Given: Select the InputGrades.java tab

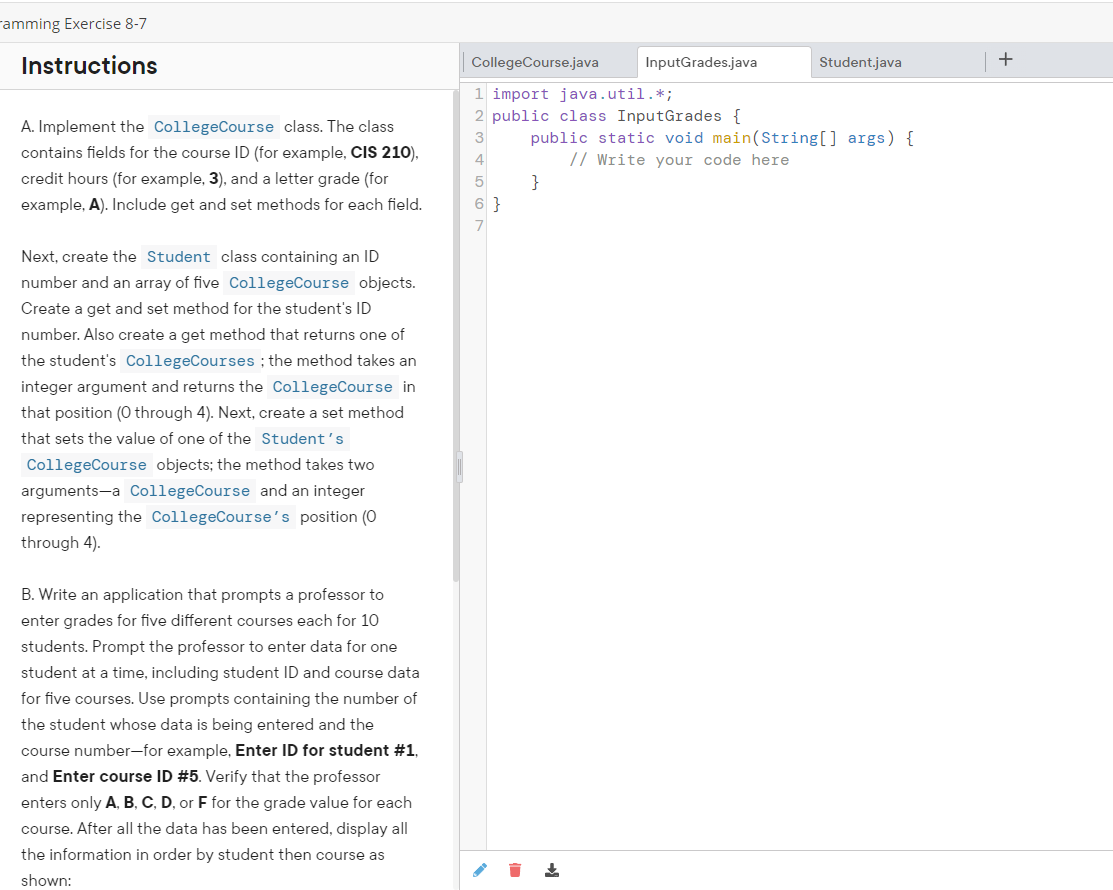Looking at the screenshot, I should (x=700, y=62).
